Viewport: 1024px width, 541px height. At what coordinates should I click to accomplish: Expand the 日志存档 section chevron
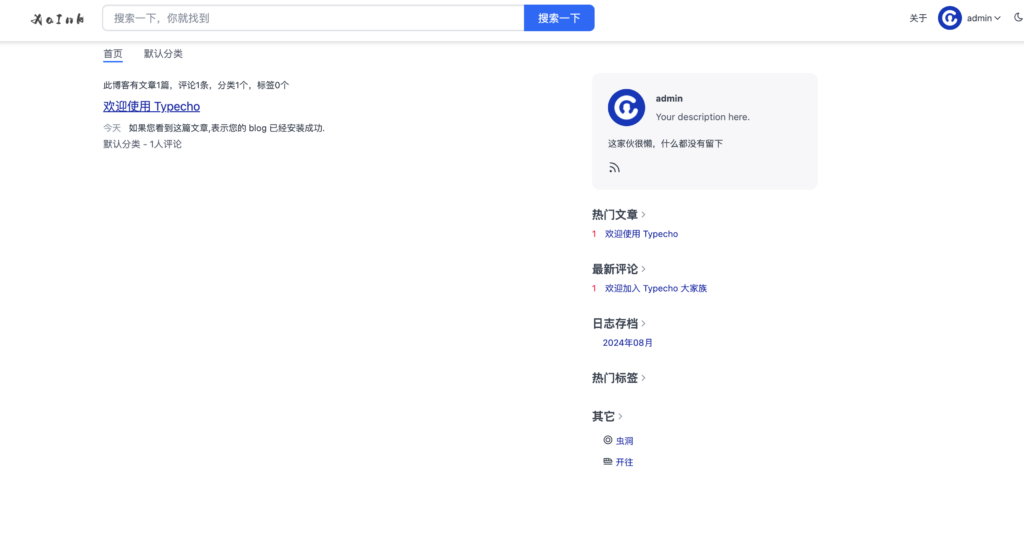643,323
